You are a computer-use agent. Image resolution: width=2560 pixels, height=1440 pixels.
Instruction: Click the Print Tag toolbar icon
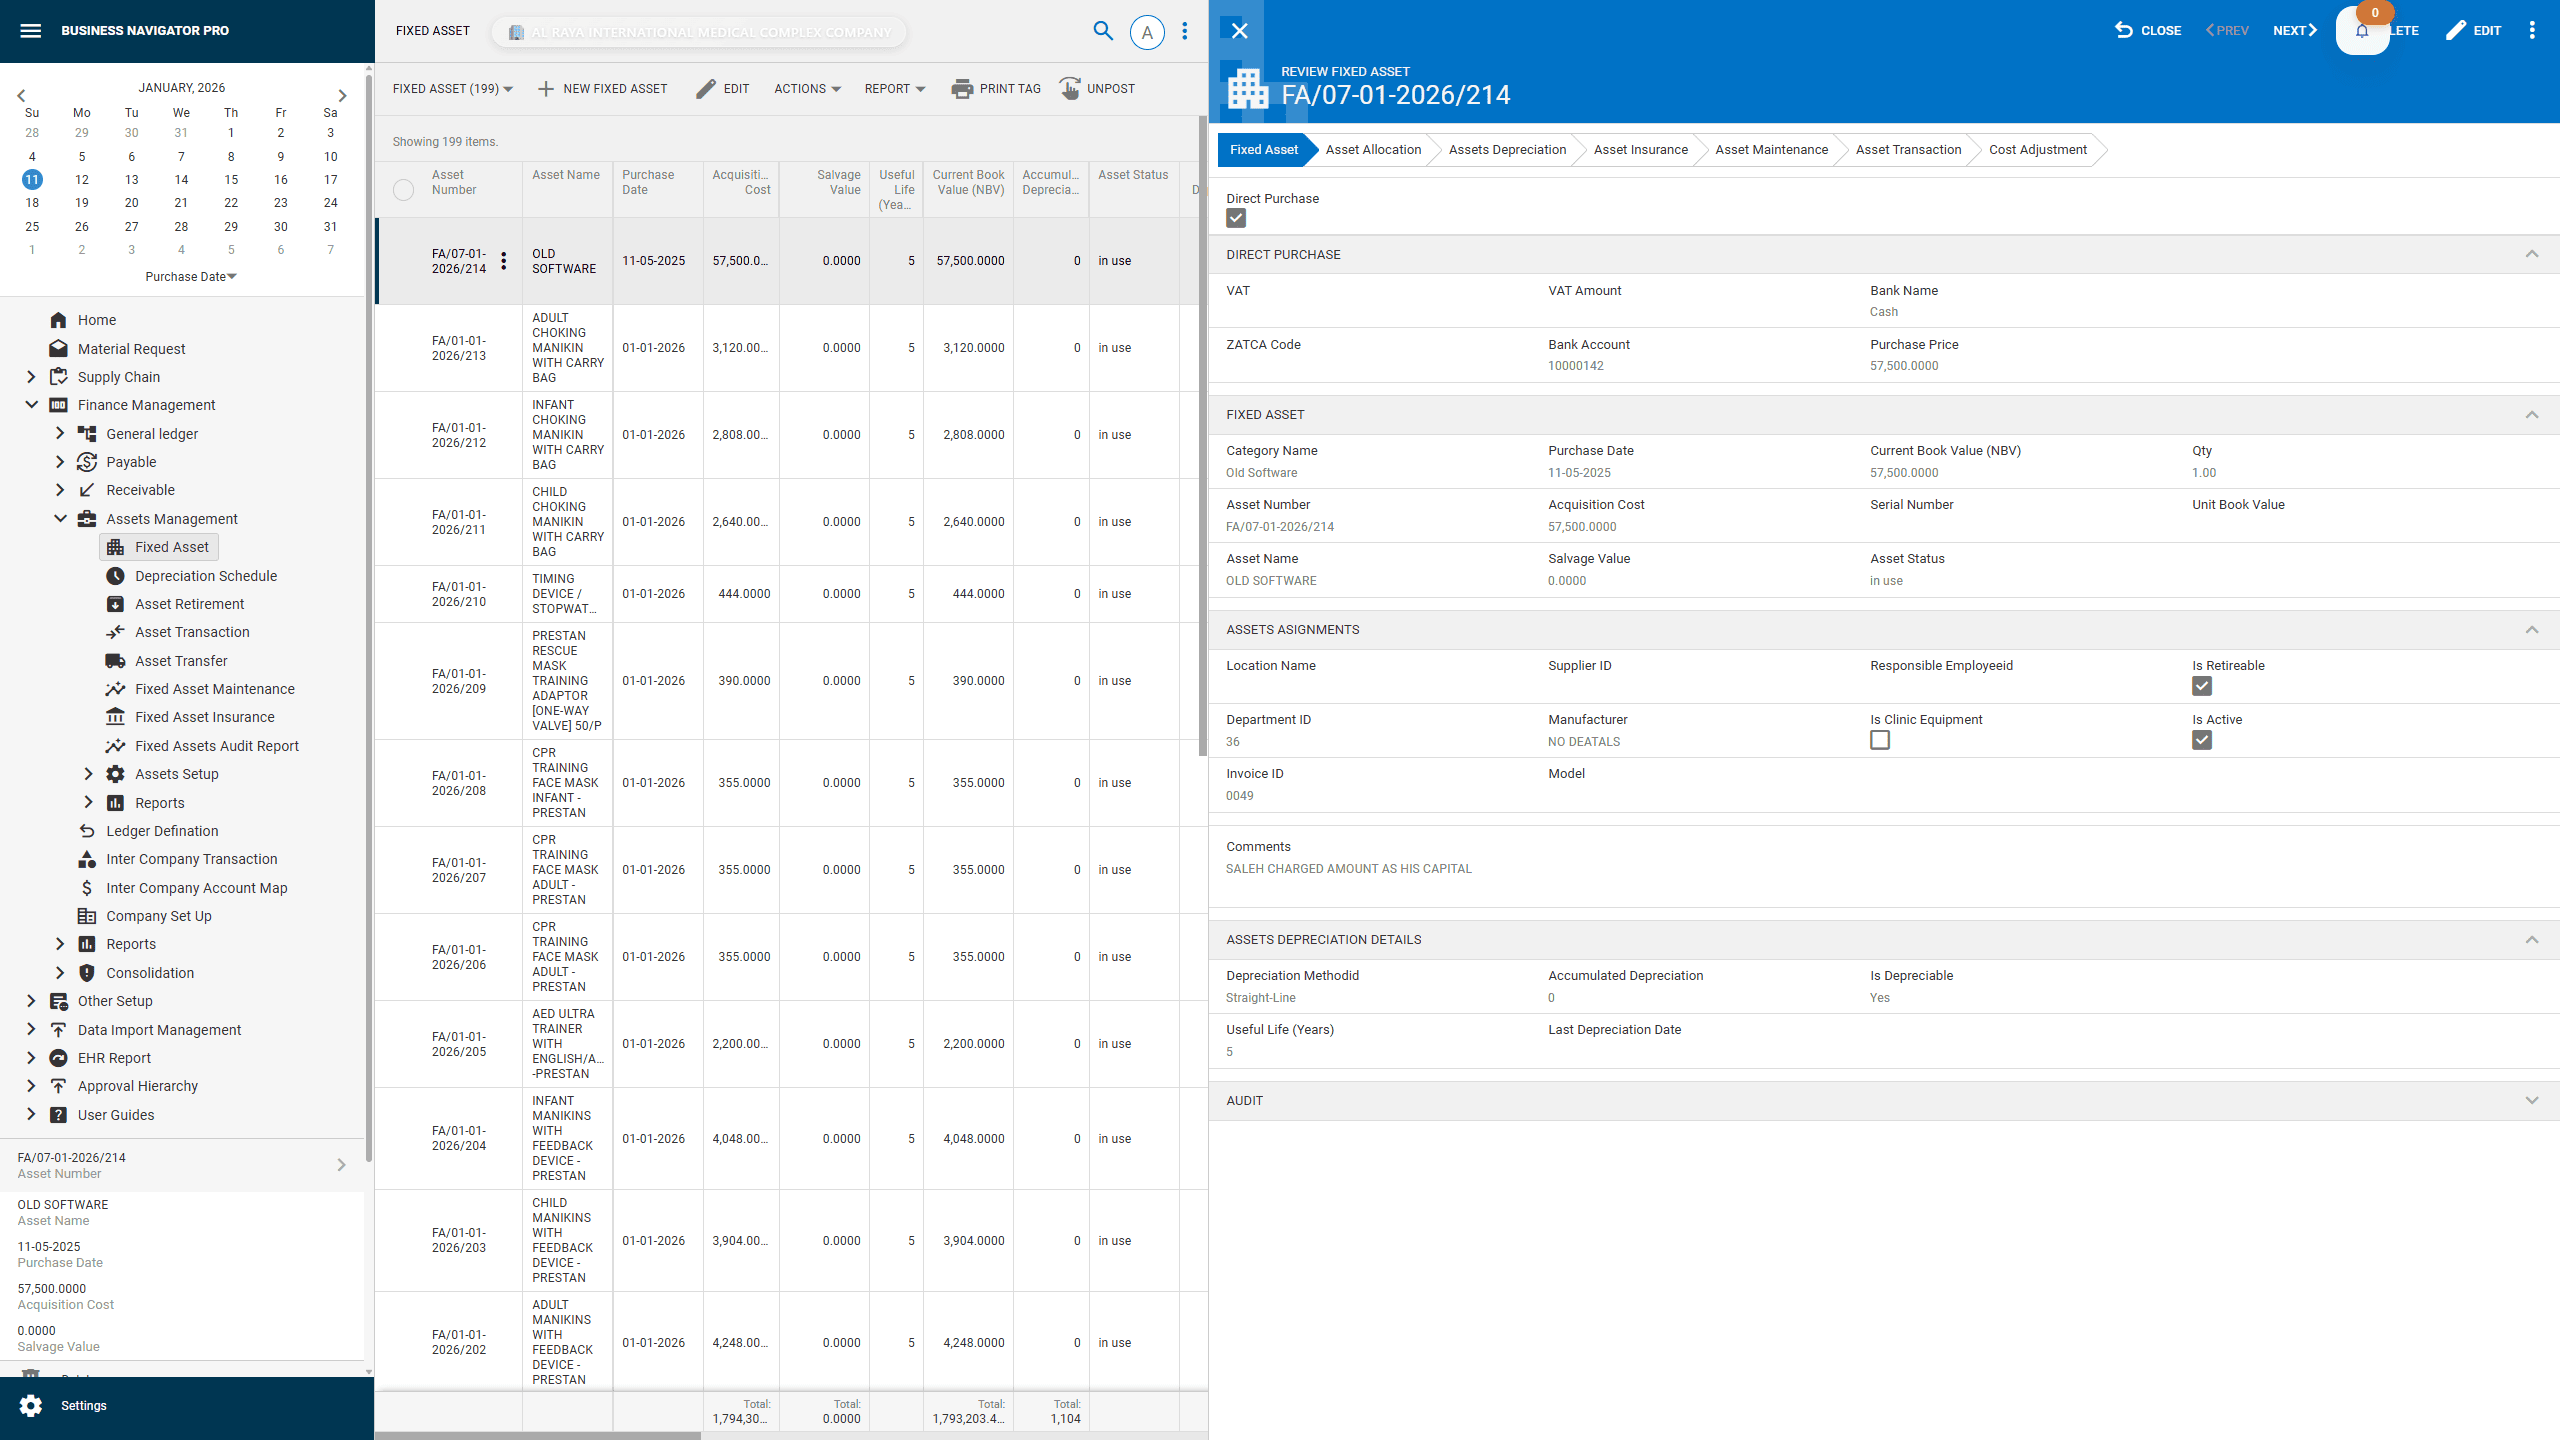[963, 88]
